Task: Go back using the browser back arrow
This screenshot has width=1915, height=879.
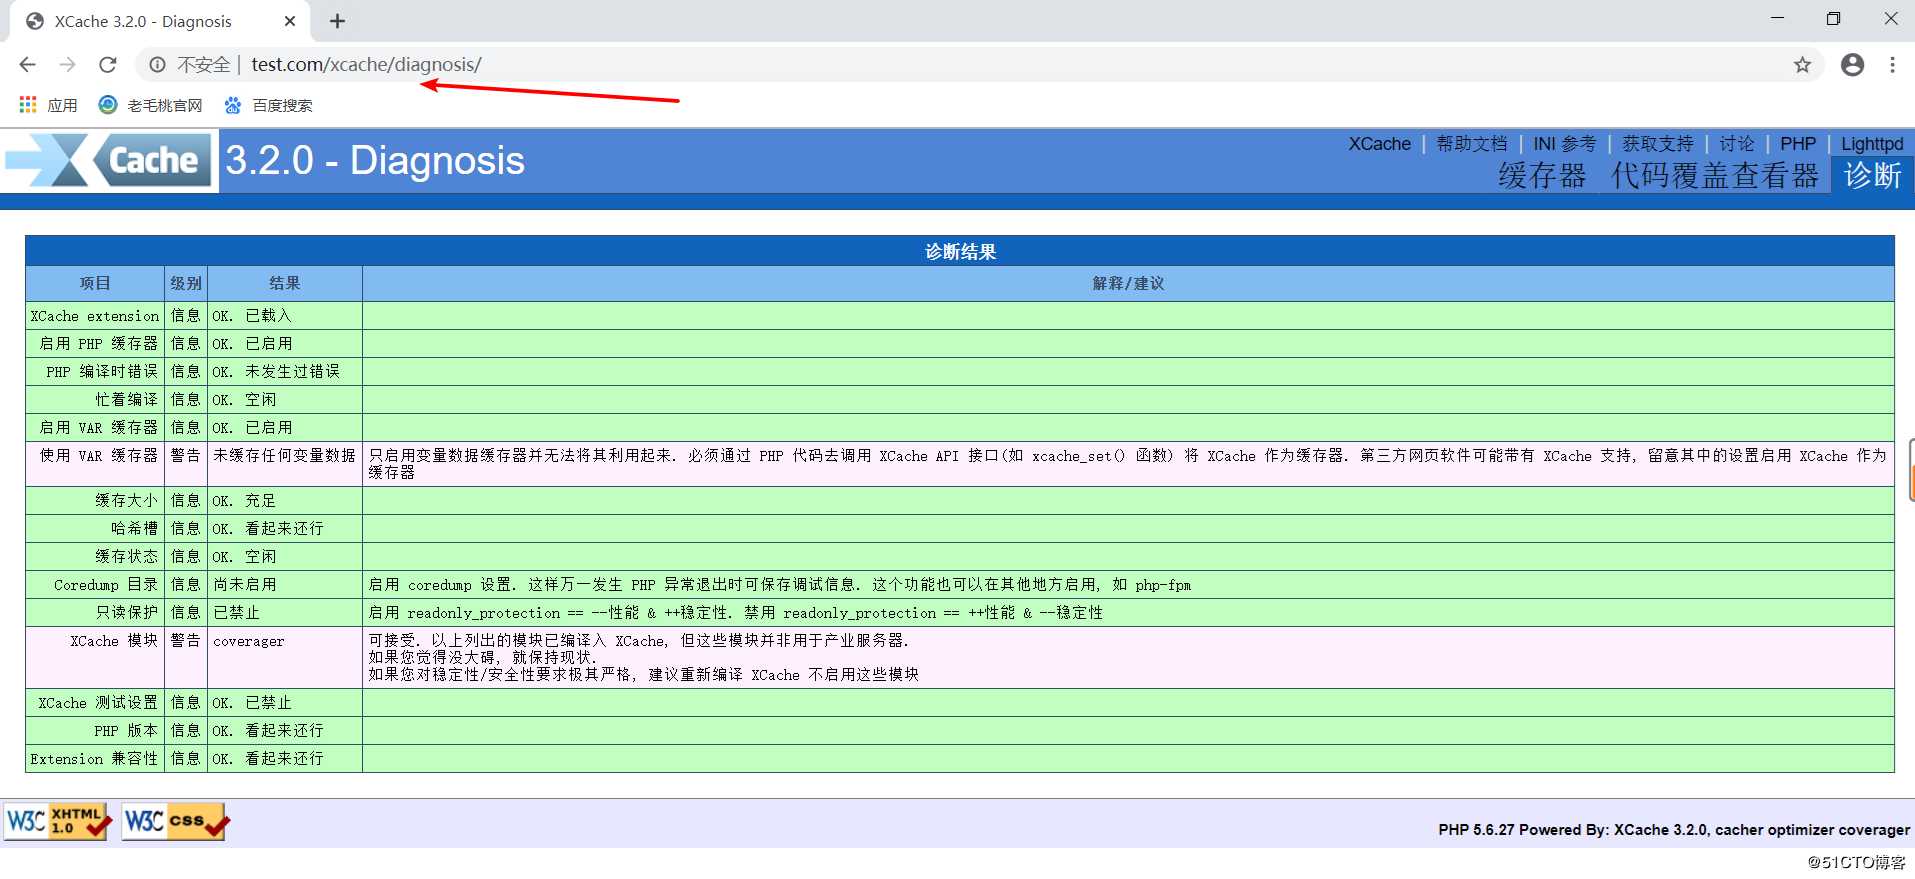Action: (x=27, y=64)
